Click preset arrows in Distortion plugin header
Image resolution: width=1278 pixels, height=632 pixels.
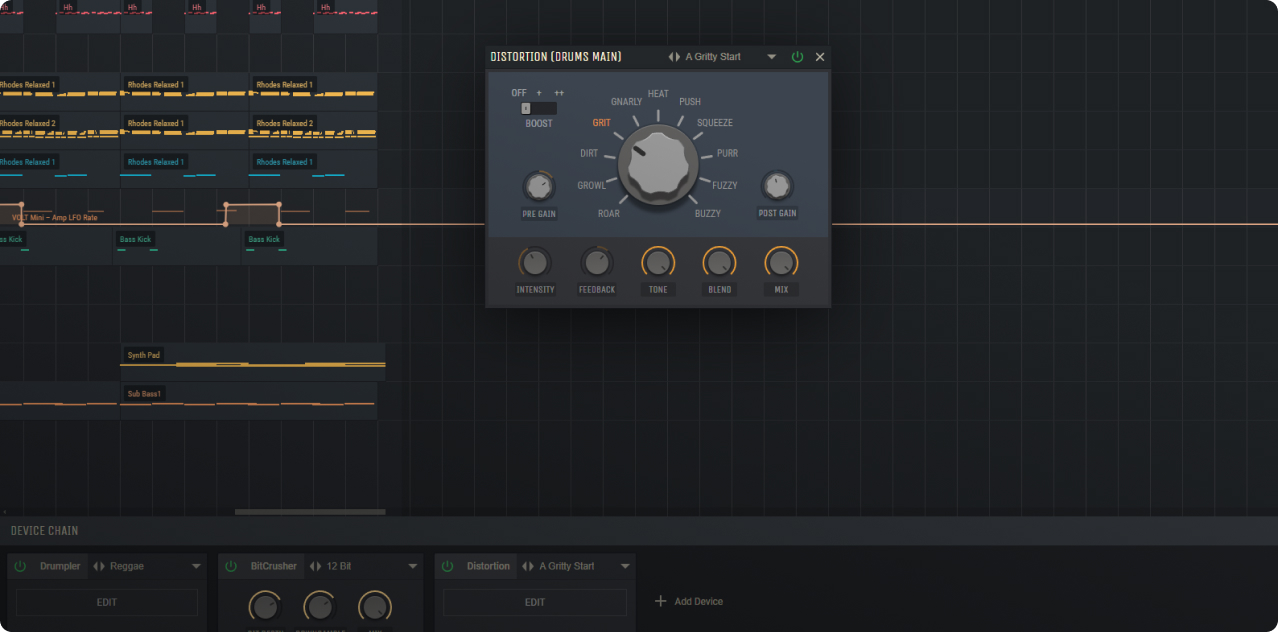[x=674, y=57]
